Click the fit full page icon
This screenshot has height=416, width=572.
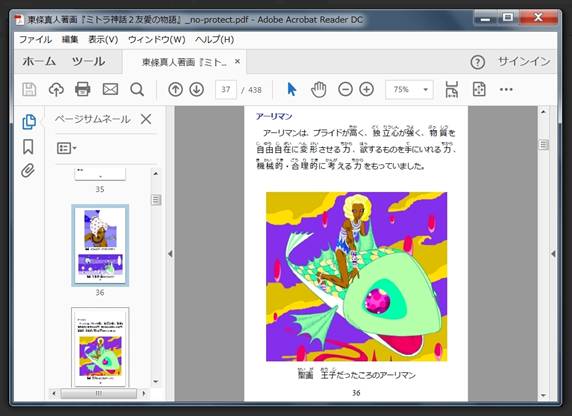(x=479, y=89)
